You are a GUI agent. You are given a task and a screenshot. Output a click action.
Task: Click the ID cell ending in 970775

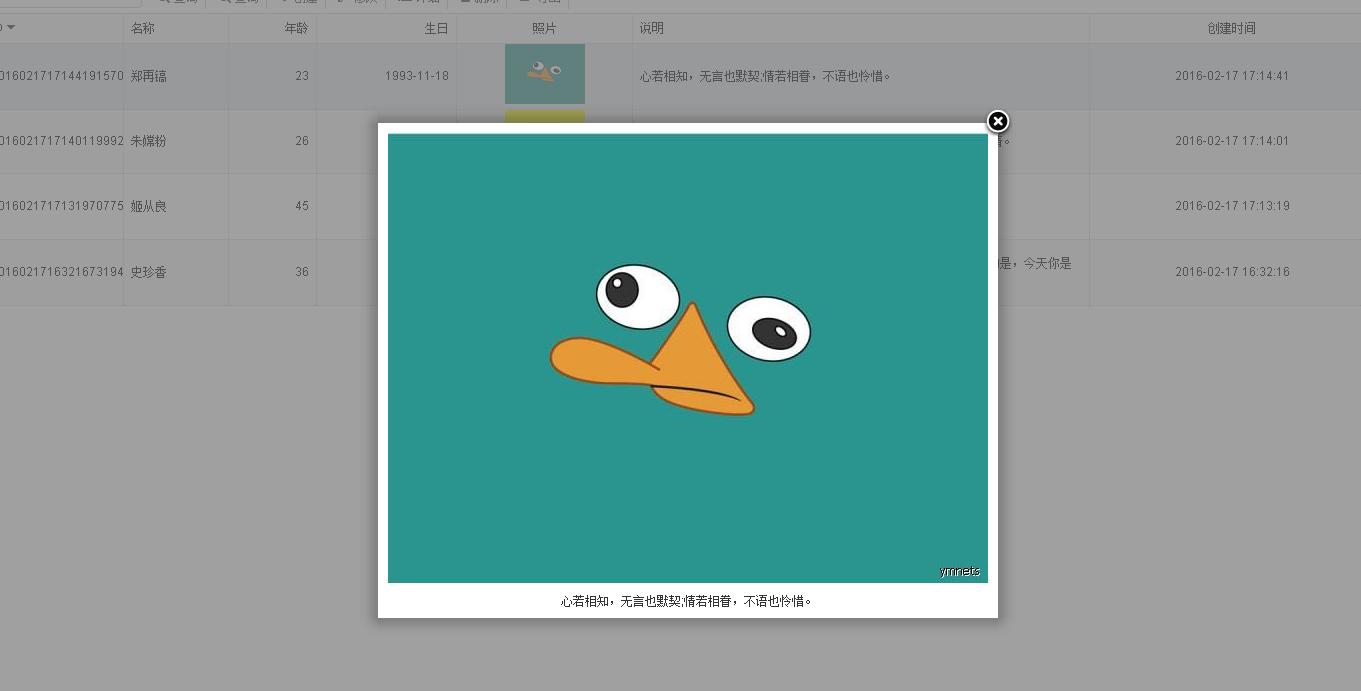[61, 206]
